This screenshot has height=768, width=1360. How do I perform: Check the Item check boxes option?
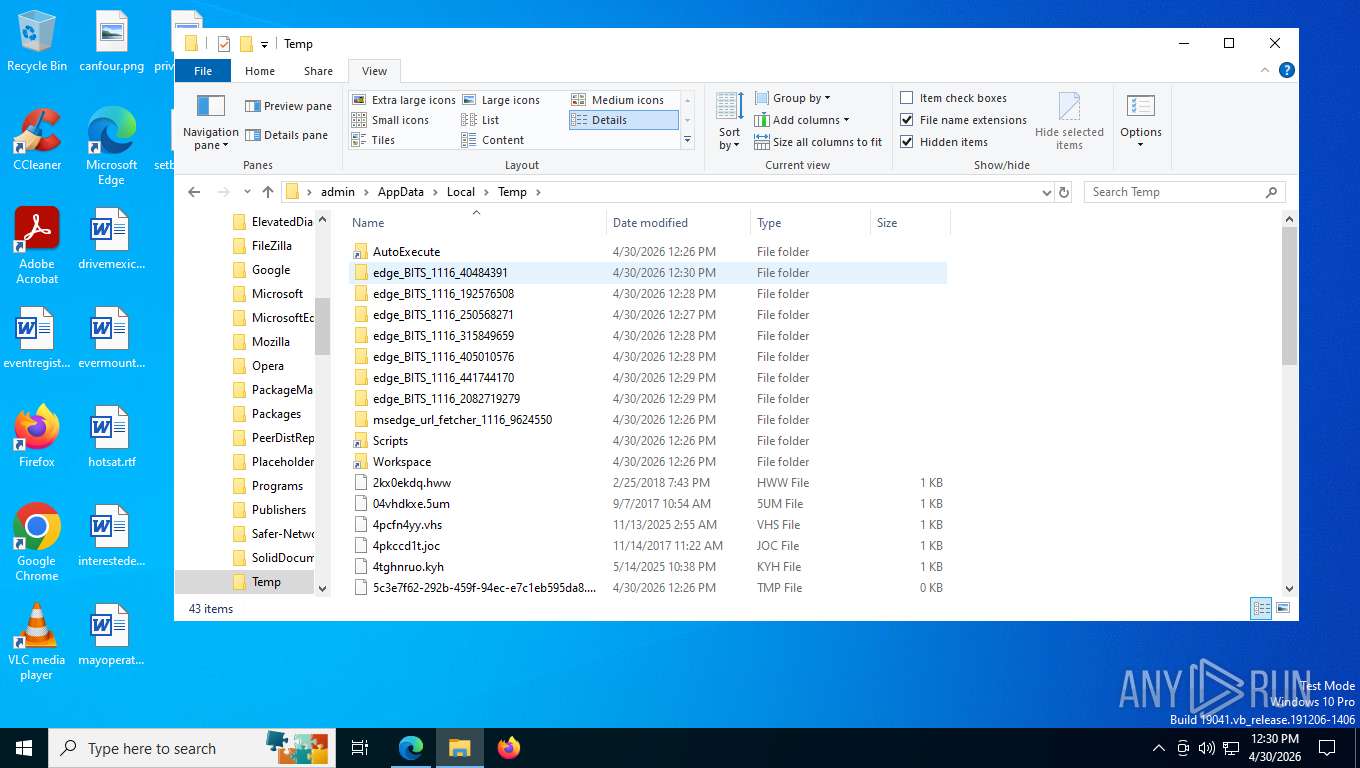[x=953, y=98]
